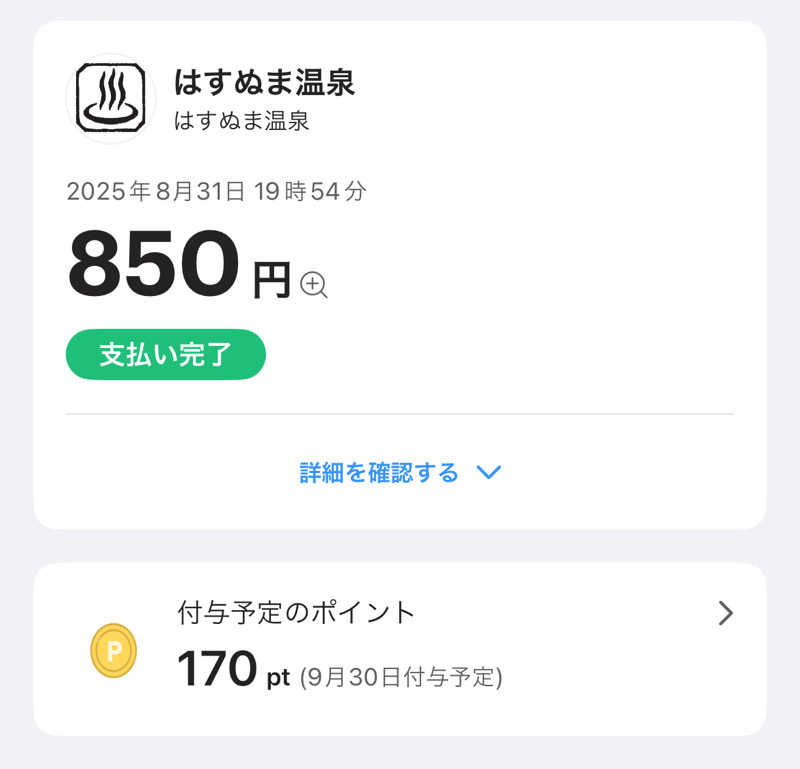Click the (9月30日付与予定) date note

point(401,677)
